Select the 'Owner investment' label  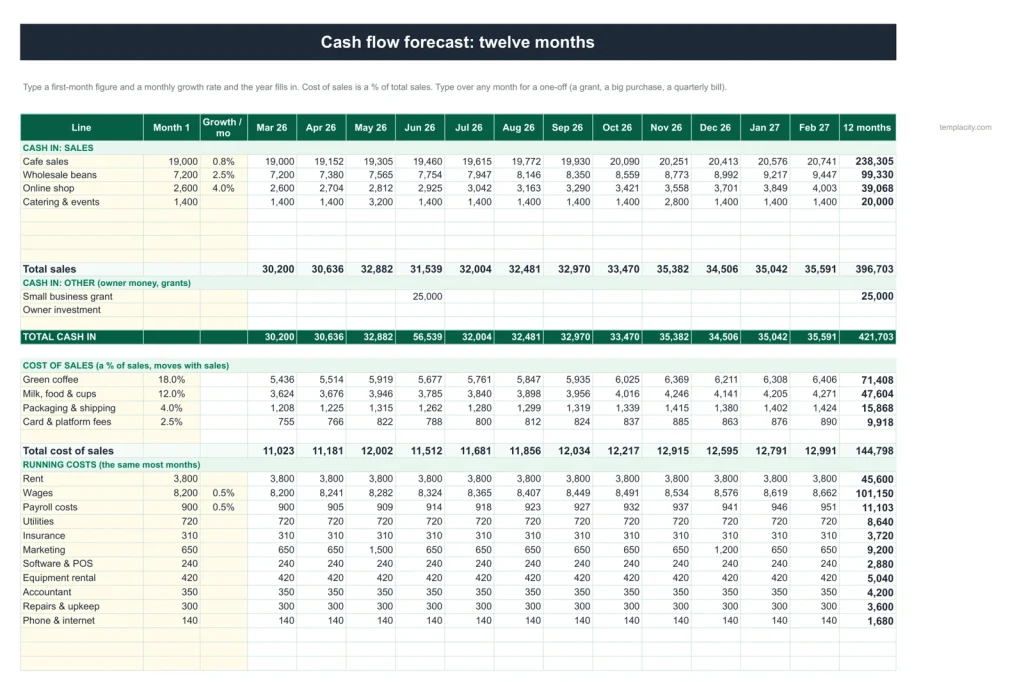pyautogui.click(x=61, y=310)
